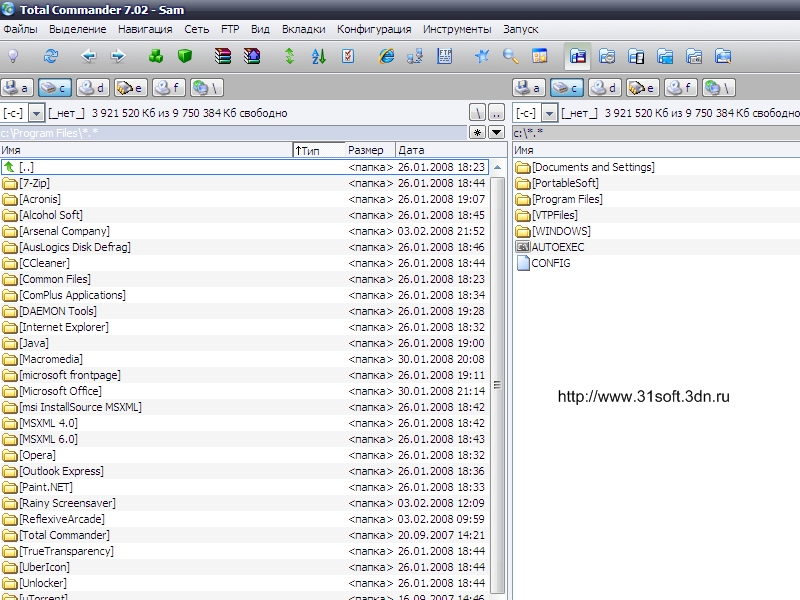This screenshot has width=800, height=600.
Task: Open the left panel drive dropdown
Action: 36,113
